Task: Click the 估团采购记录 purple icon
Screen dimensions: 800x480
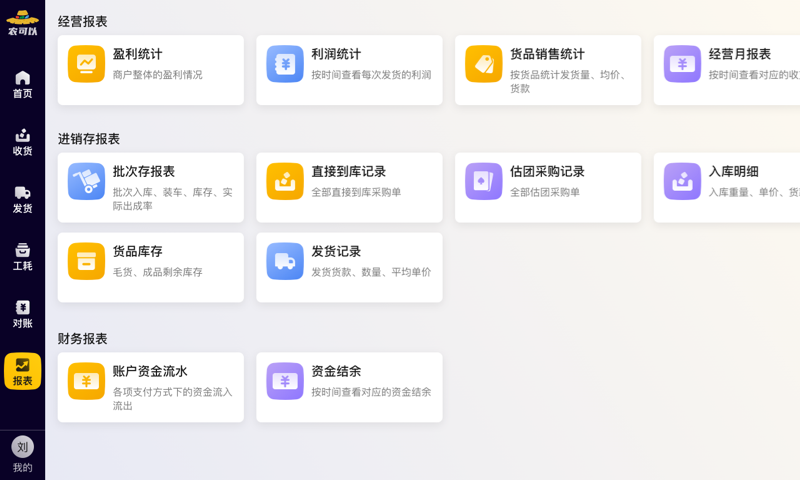Action: point(484,182)
